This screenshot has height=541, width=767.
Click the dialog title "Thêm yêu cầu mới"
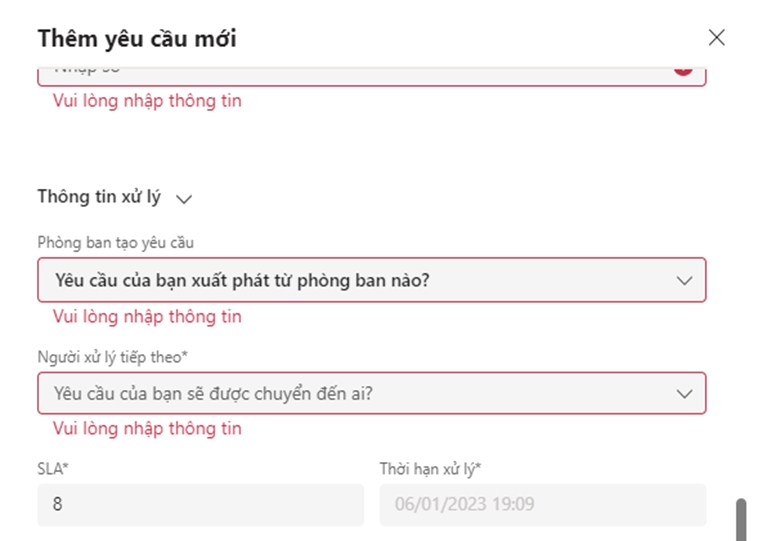tap(137, 39)
